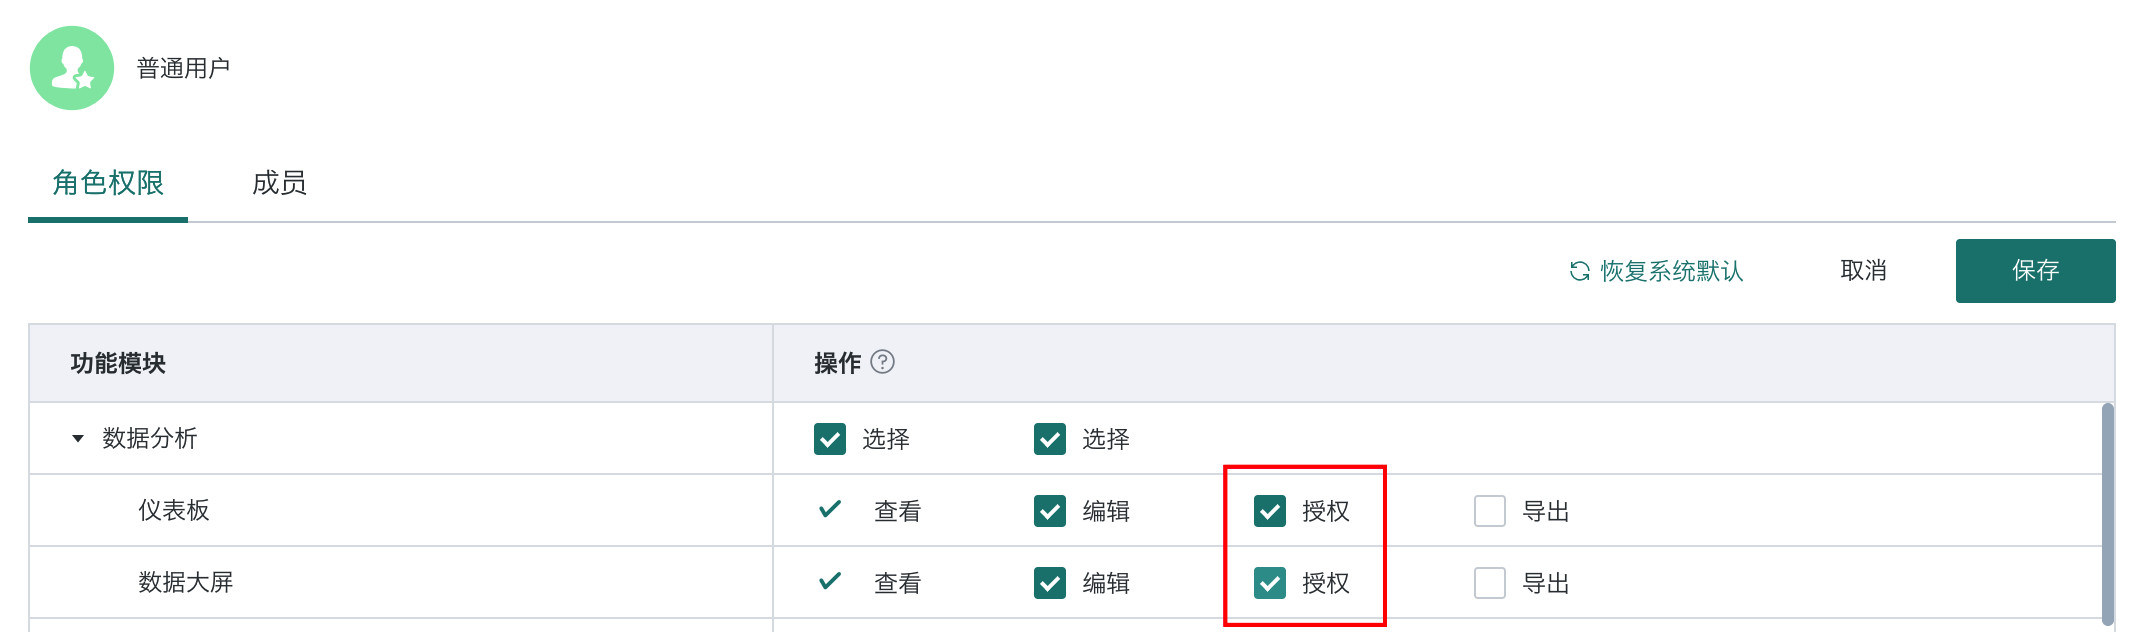Uncheck second 选择 checkbox in 数据分析 row
This screenshot has height=632, width=2148.
coord(1050,439)
